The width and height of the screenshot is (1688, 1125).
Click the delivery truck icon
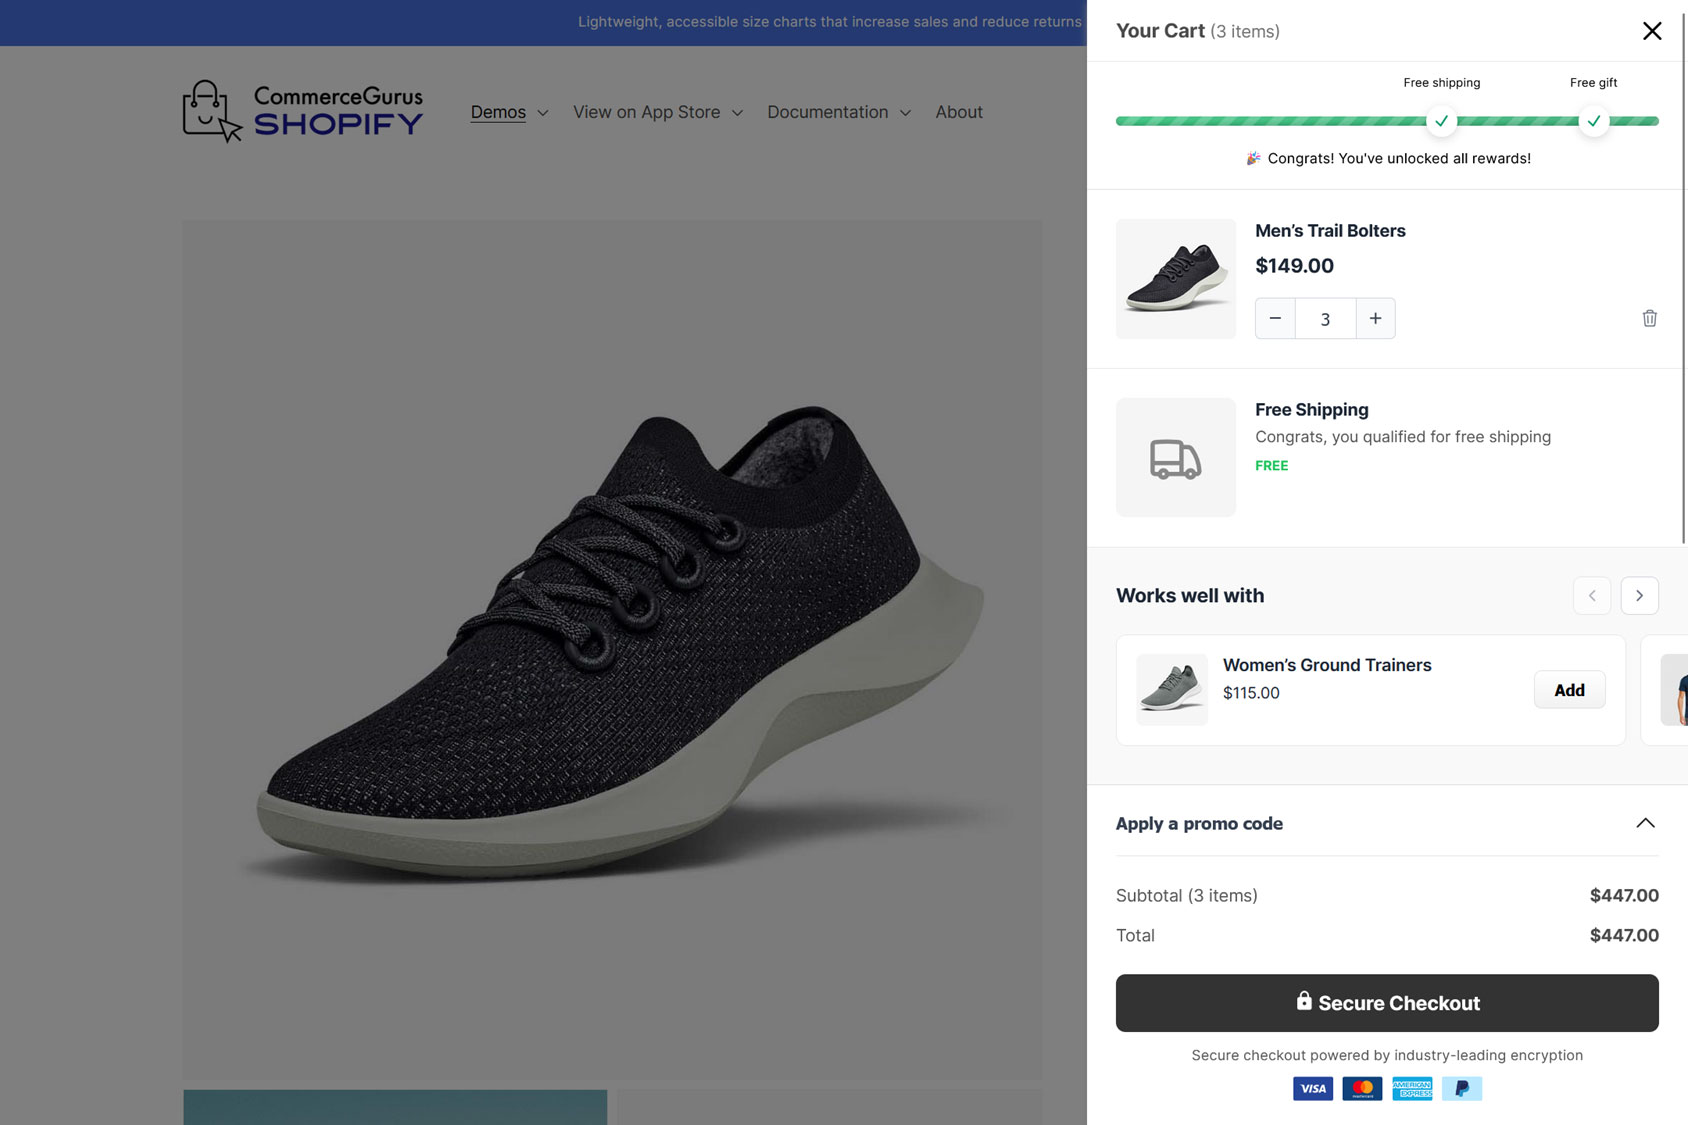[1175, 458]
